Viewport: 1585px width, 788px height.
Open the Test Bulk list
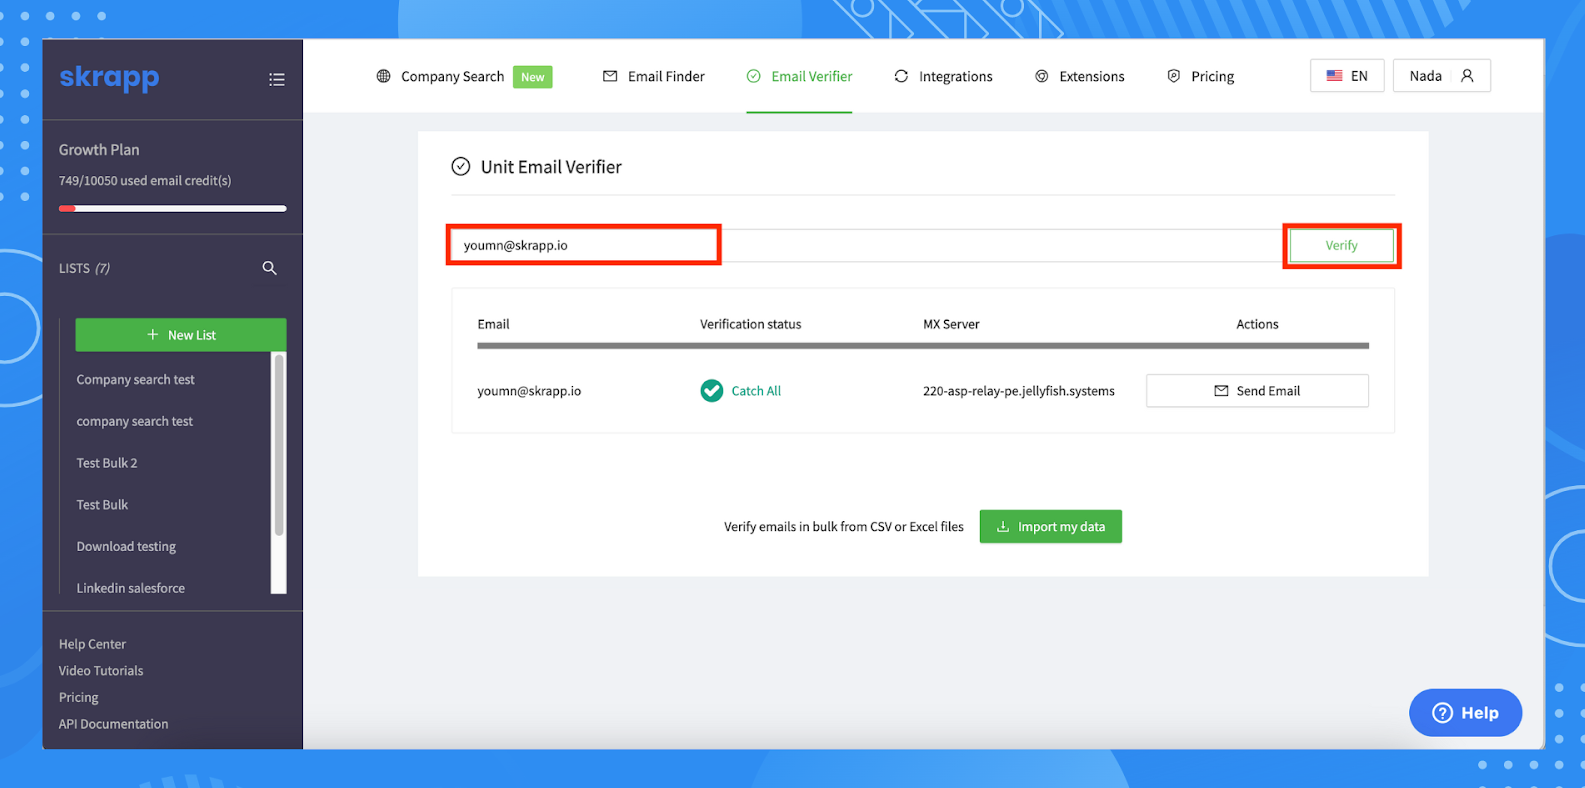point(102,505)
